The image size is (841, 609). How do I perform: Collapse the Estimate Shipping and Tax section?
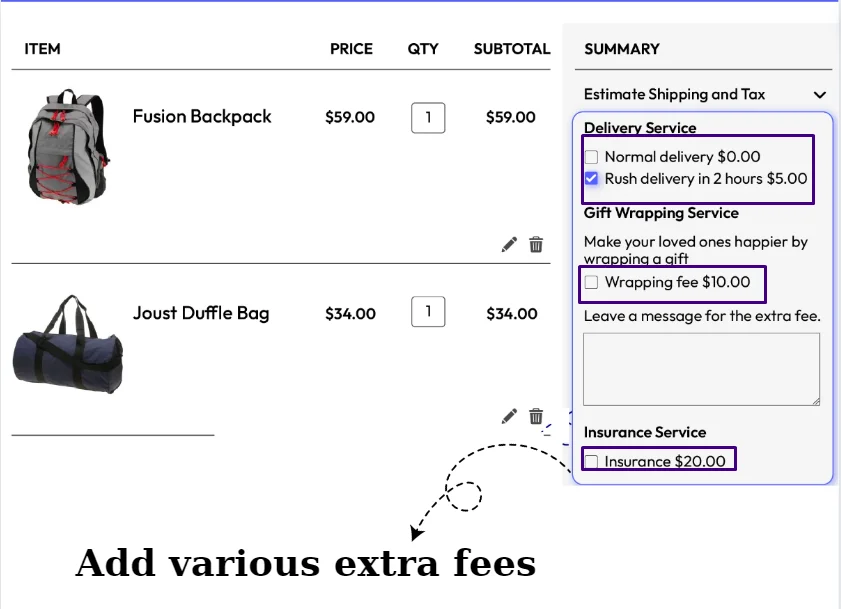coord(818,93)
